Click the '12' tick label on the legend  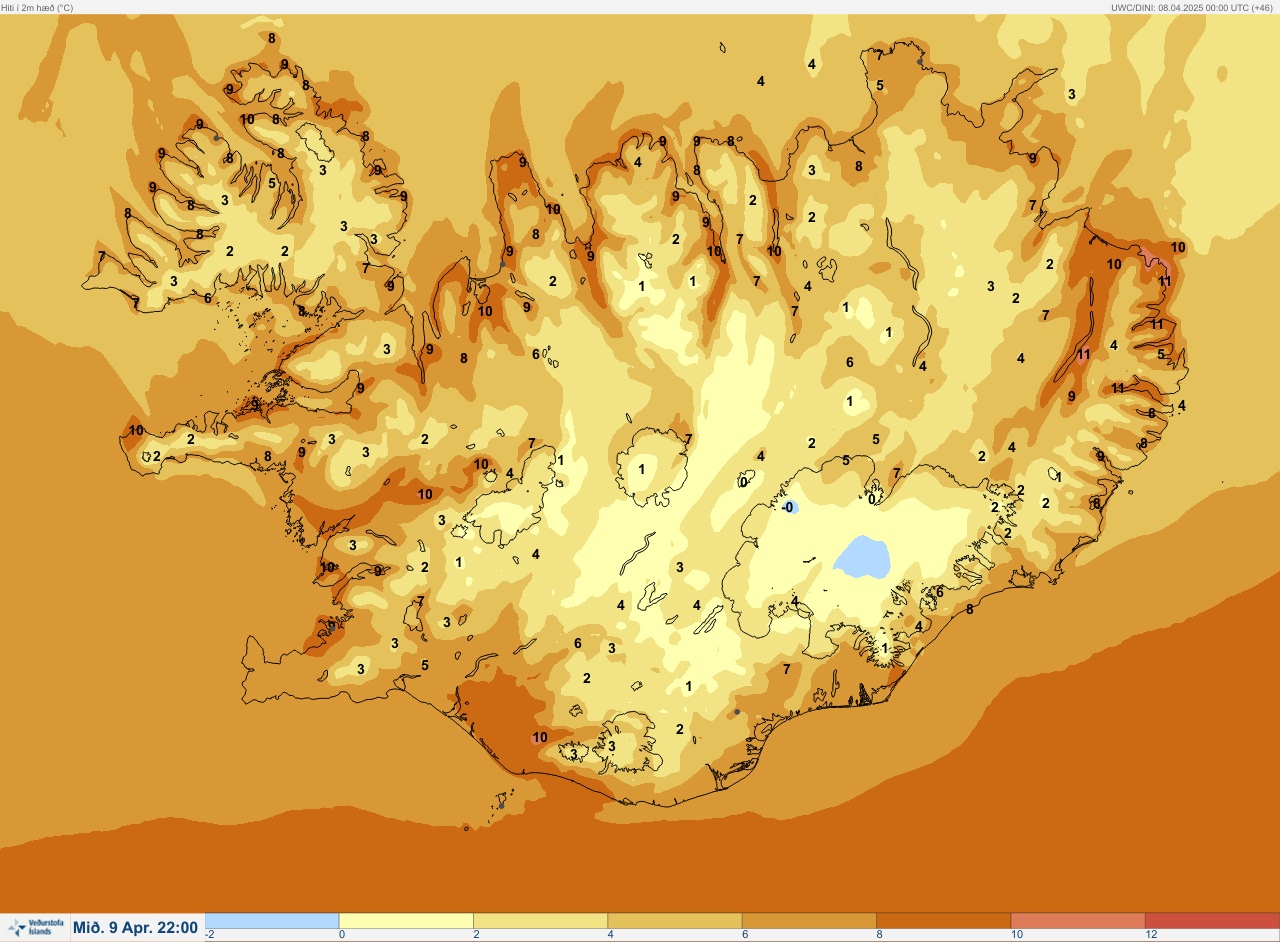1151,935
